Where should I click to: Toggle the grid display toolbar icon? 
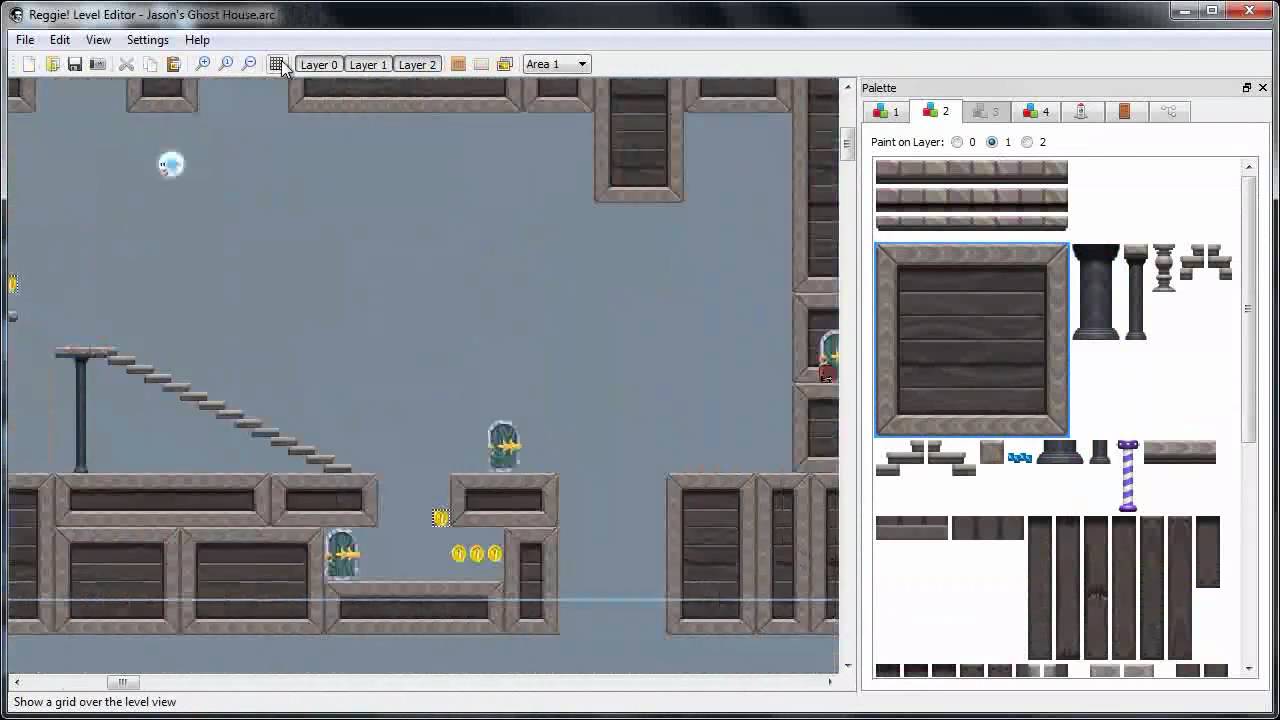tap(277, 64)
